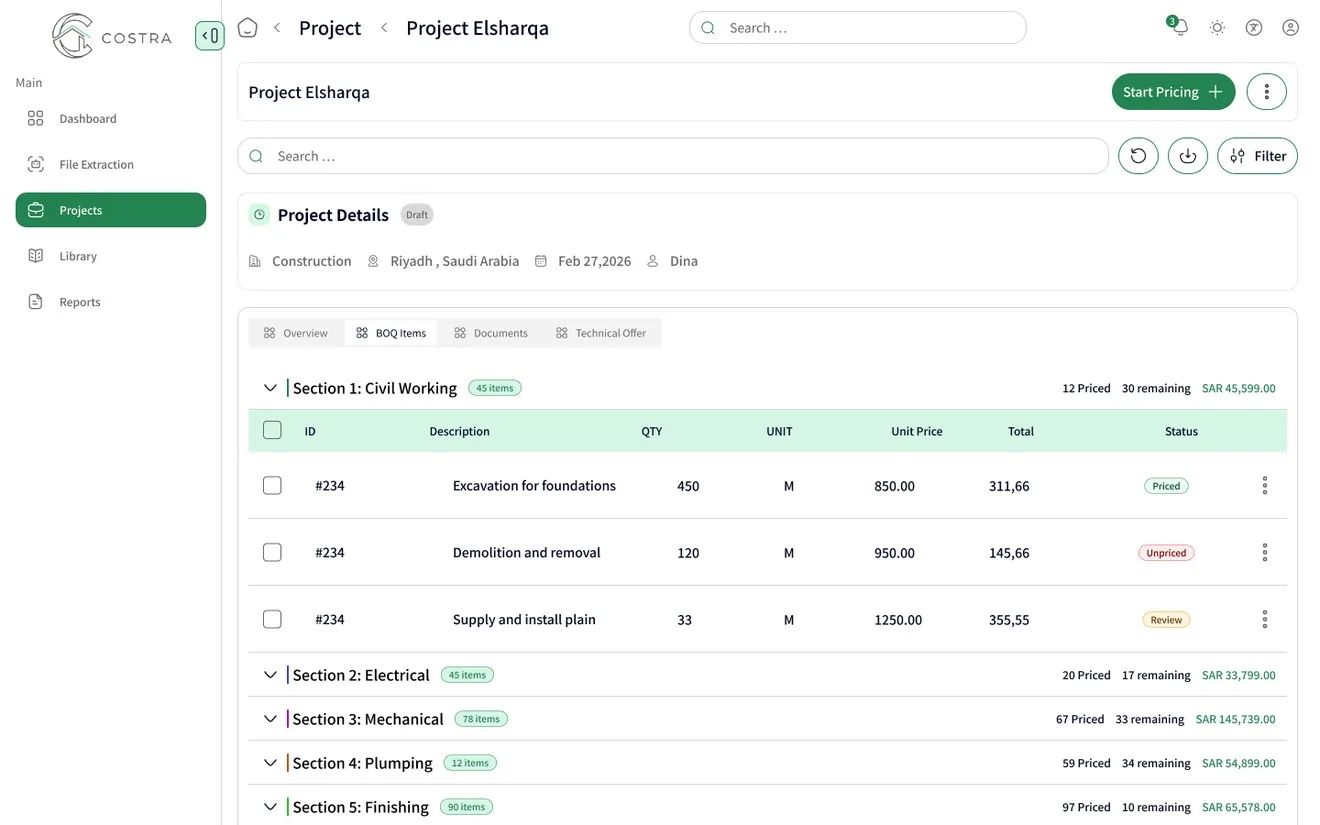The width and height of the screenshot is (1320, 825).
Task: Open the language switcher icon in header
Action: pos(1254,28)
